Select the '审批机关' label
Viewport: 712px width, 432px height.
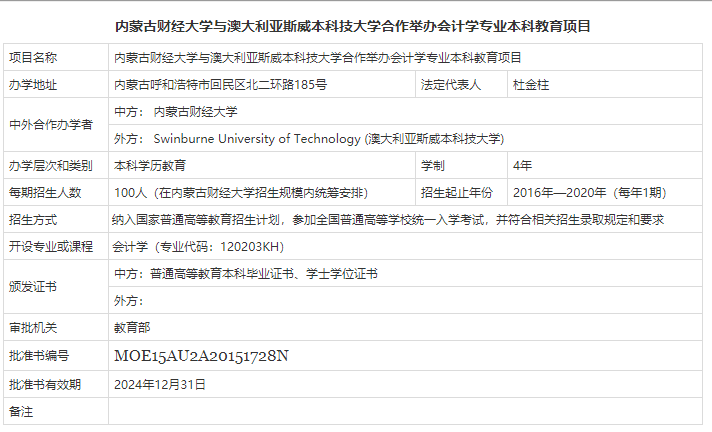pos(33,328)
